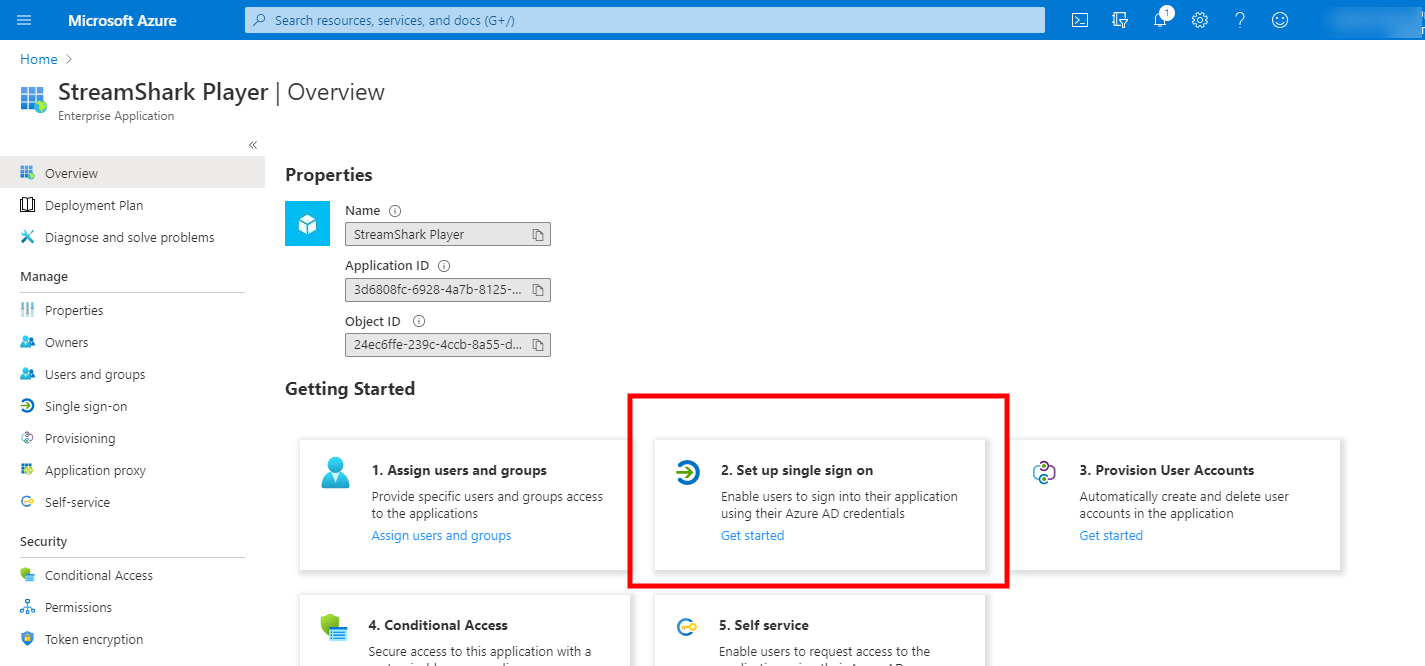
Task: Focus the search resources input field
Action: (x=645, y=20)
